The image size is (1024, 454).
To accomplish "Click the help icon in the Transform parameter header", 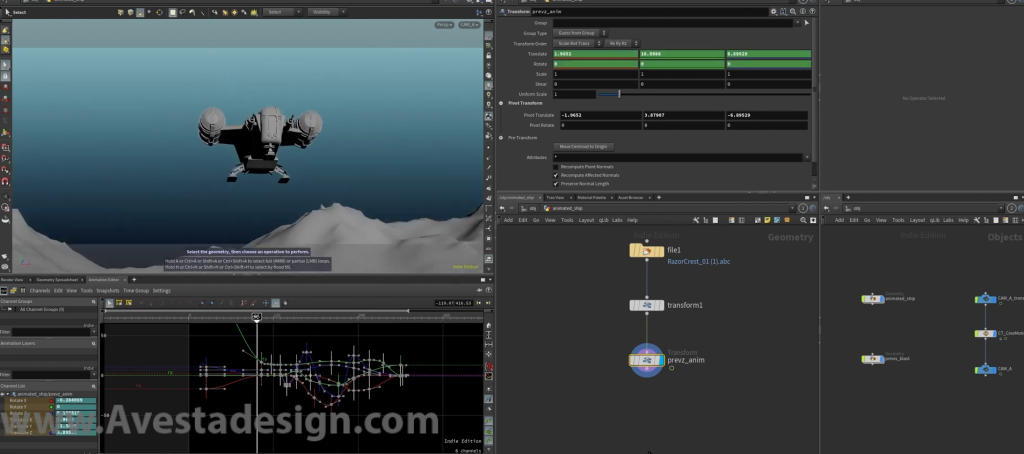I will (810, 12).
